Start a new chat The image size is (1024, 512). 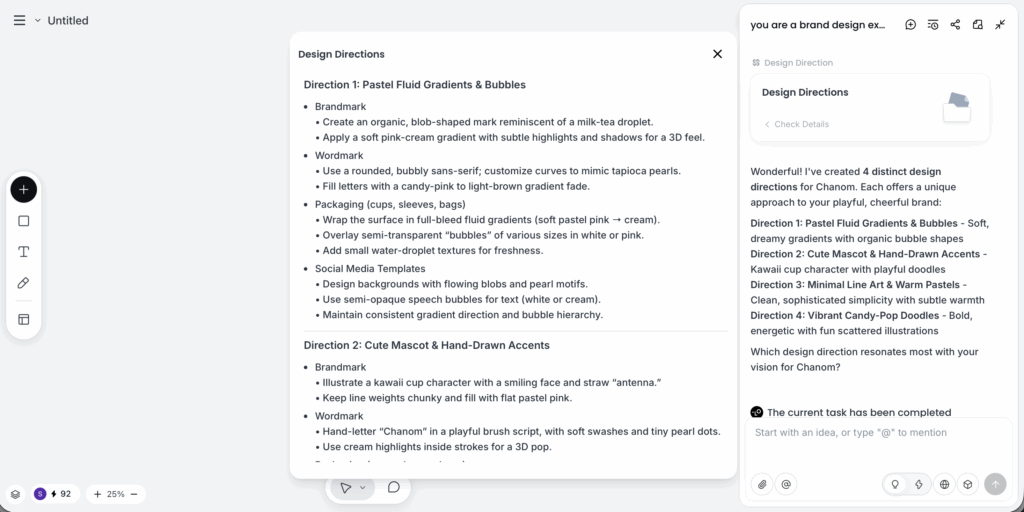click(910, 25)
